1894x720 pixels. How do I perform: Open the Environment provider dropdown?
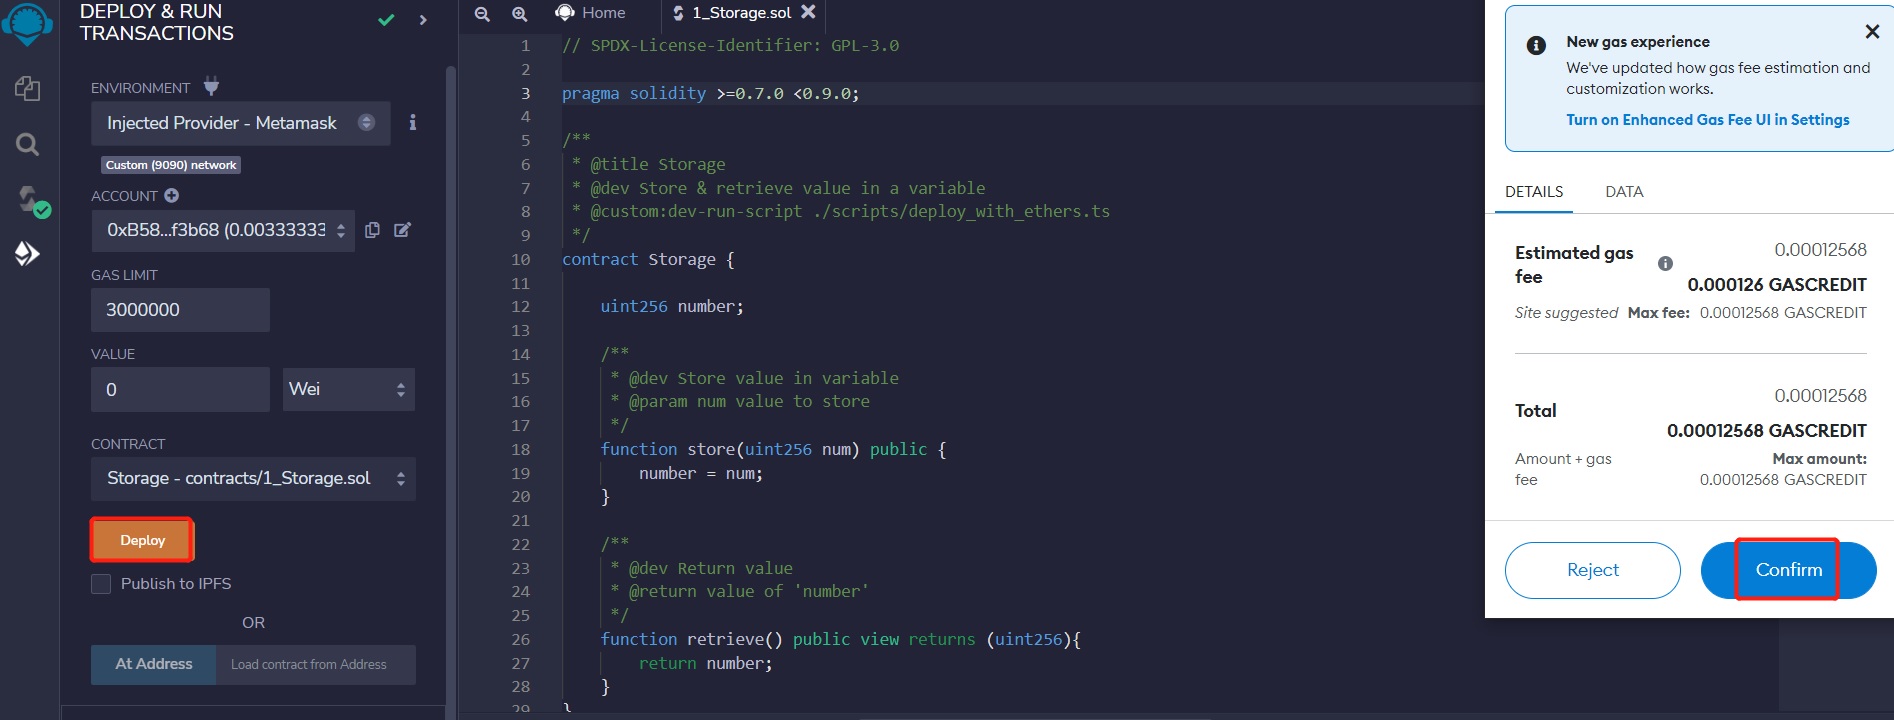[x=240, y=123]
